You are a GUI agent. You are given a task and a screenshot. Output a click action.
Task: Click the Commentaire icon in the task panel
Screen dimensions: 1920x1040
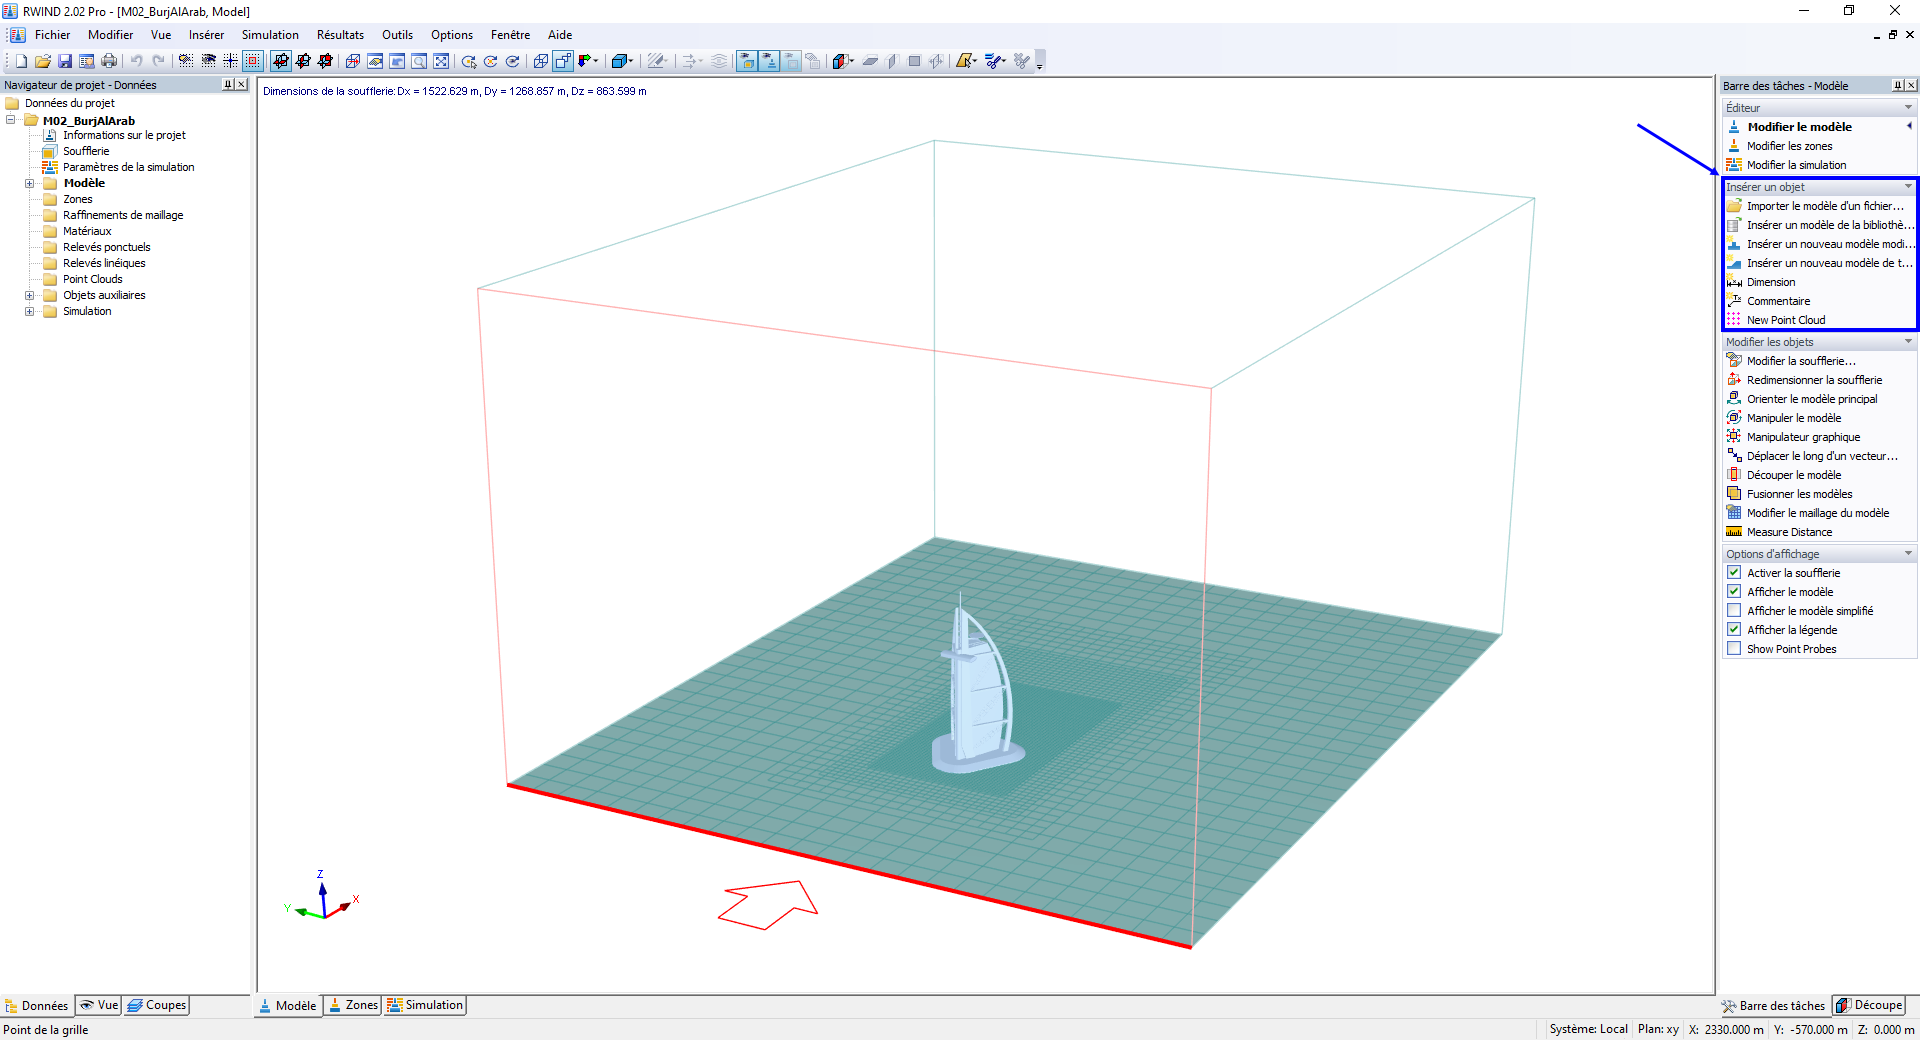[1734, 301]
